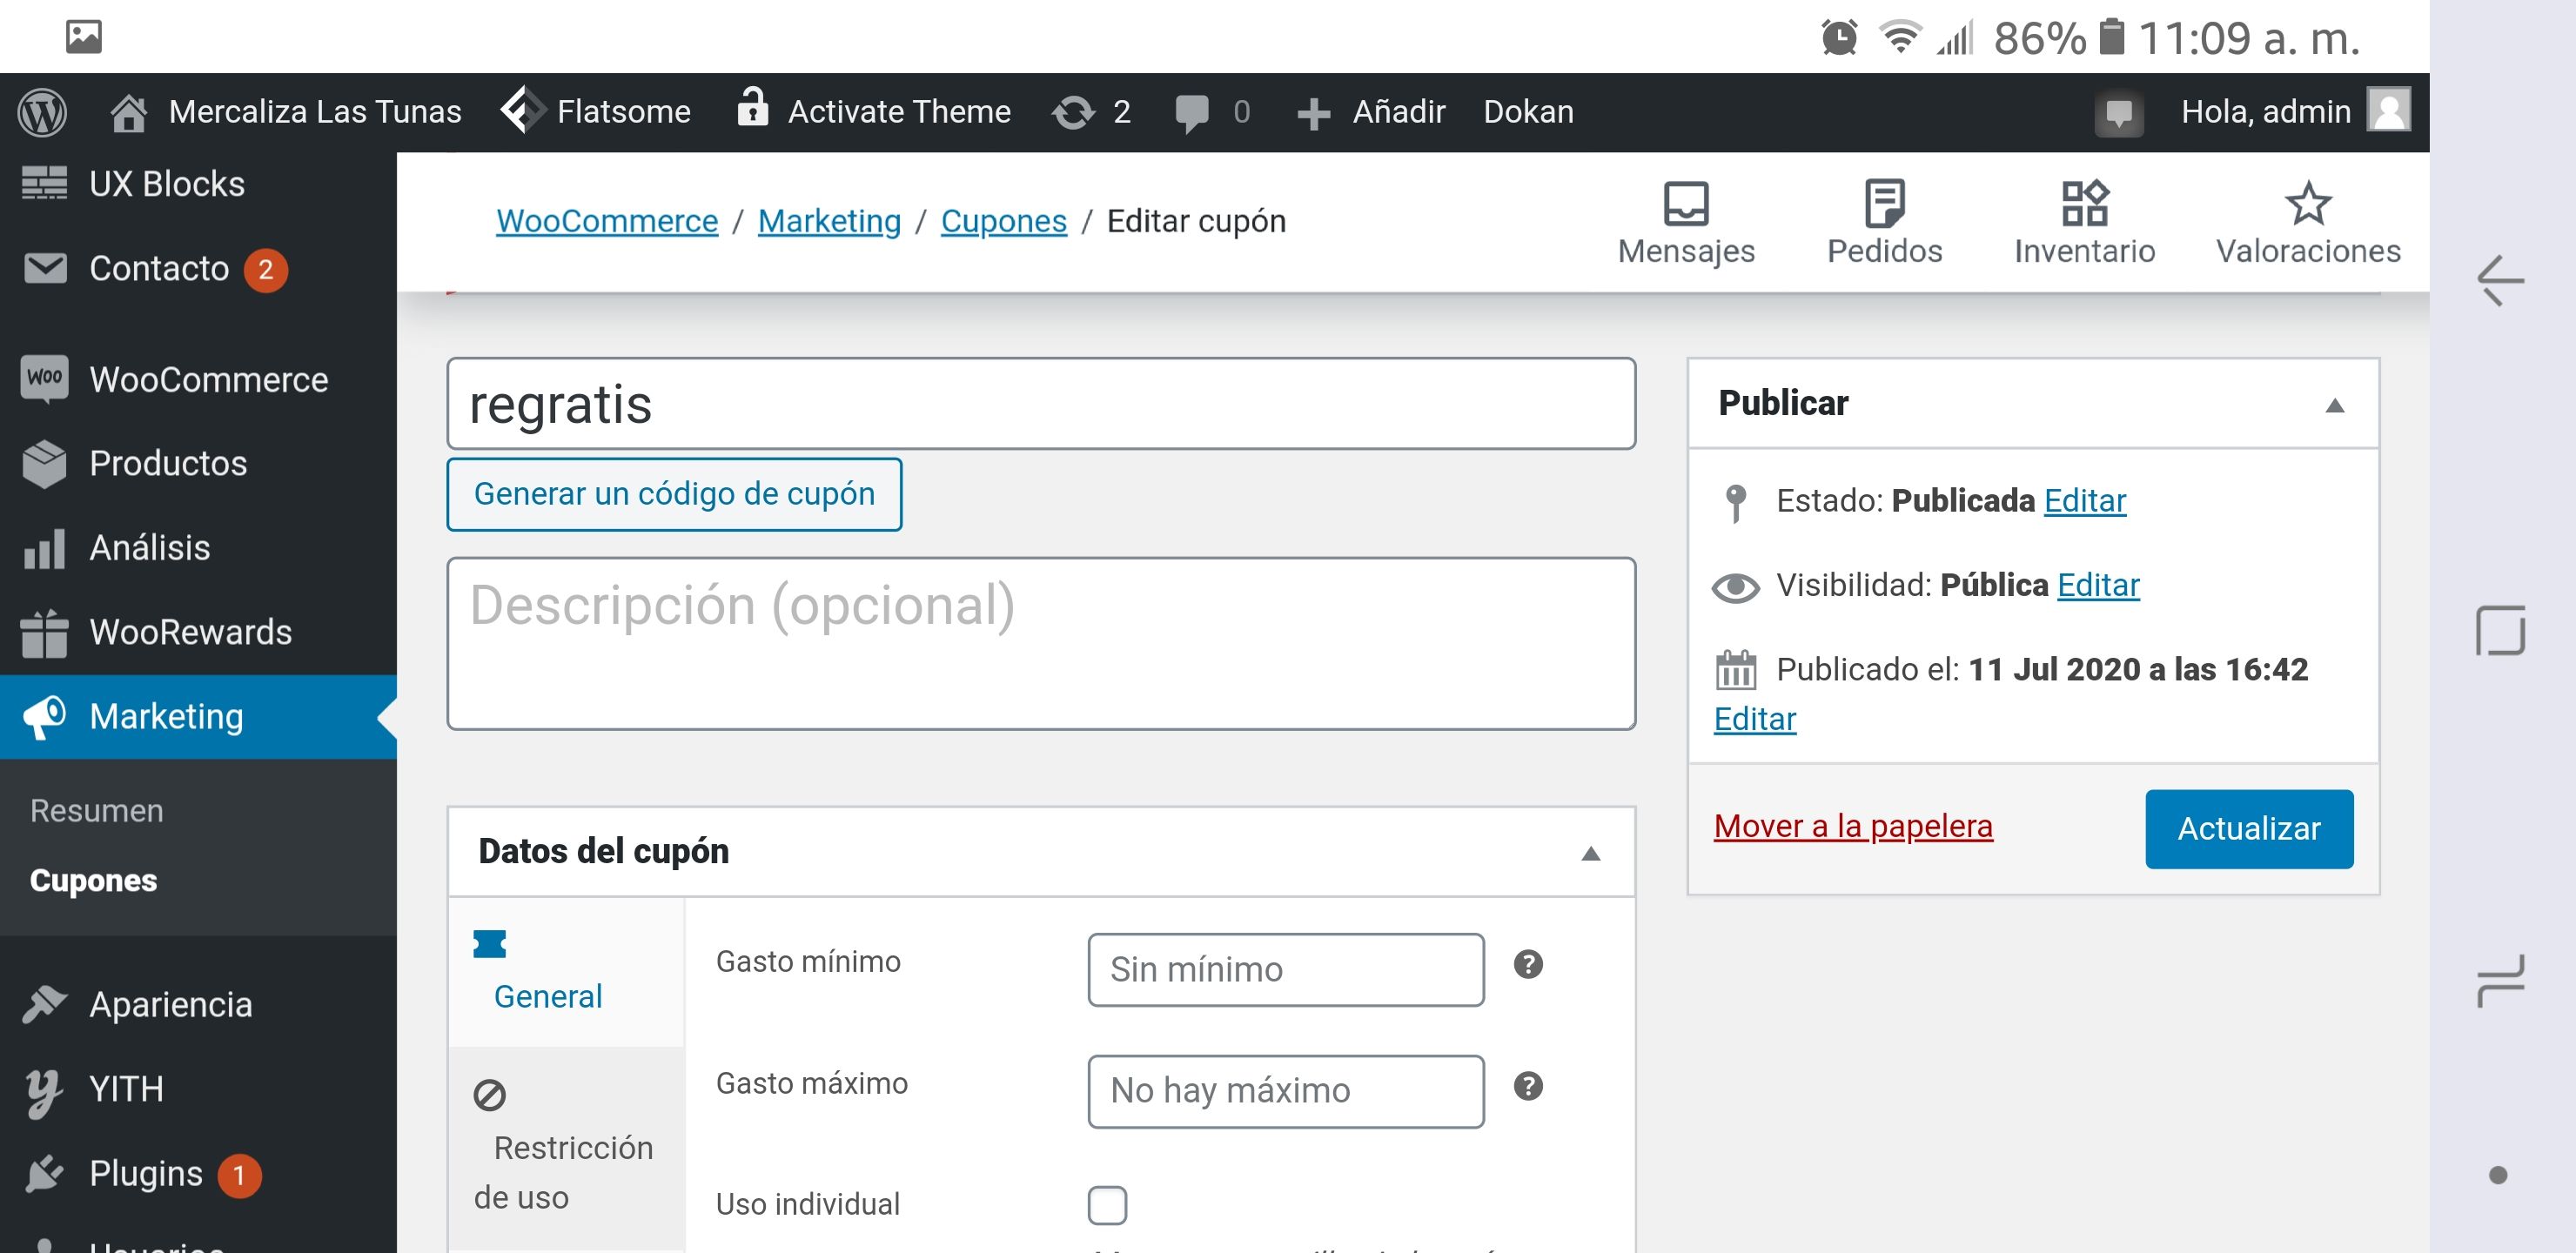
Task: Select the General coupon data tab
Action: 567,972
